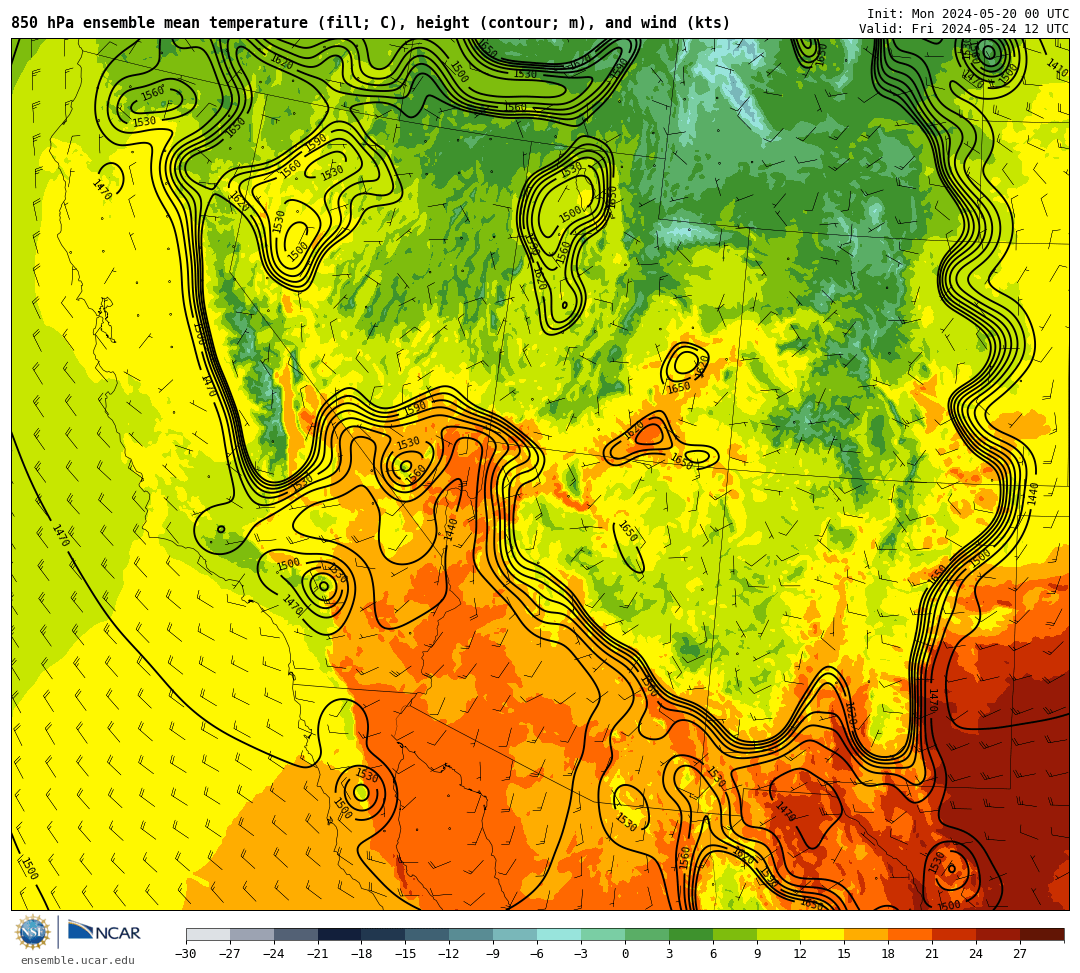Viewport: 1080px width, 973px height.
Task: Pick the orange 18 to 21 colorbar swatch
Action: (911, 934)
